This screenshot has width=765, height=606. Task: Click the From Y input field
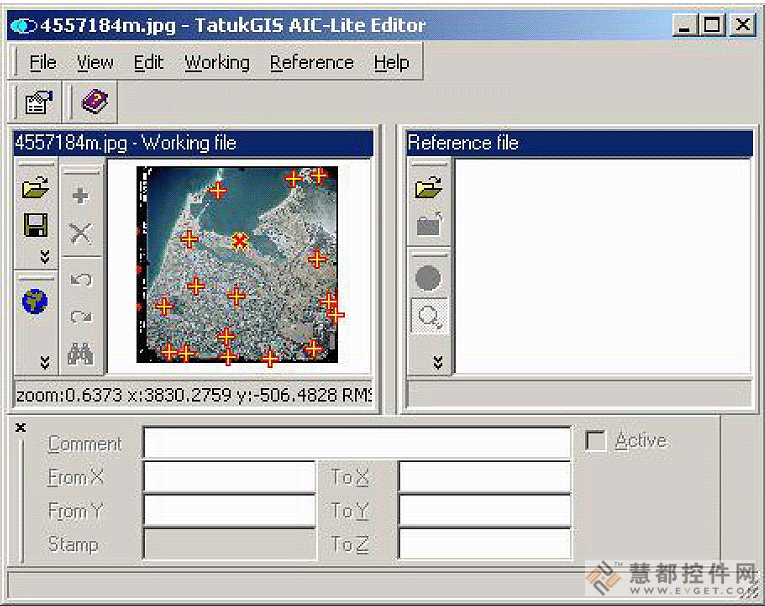[229, 511]
